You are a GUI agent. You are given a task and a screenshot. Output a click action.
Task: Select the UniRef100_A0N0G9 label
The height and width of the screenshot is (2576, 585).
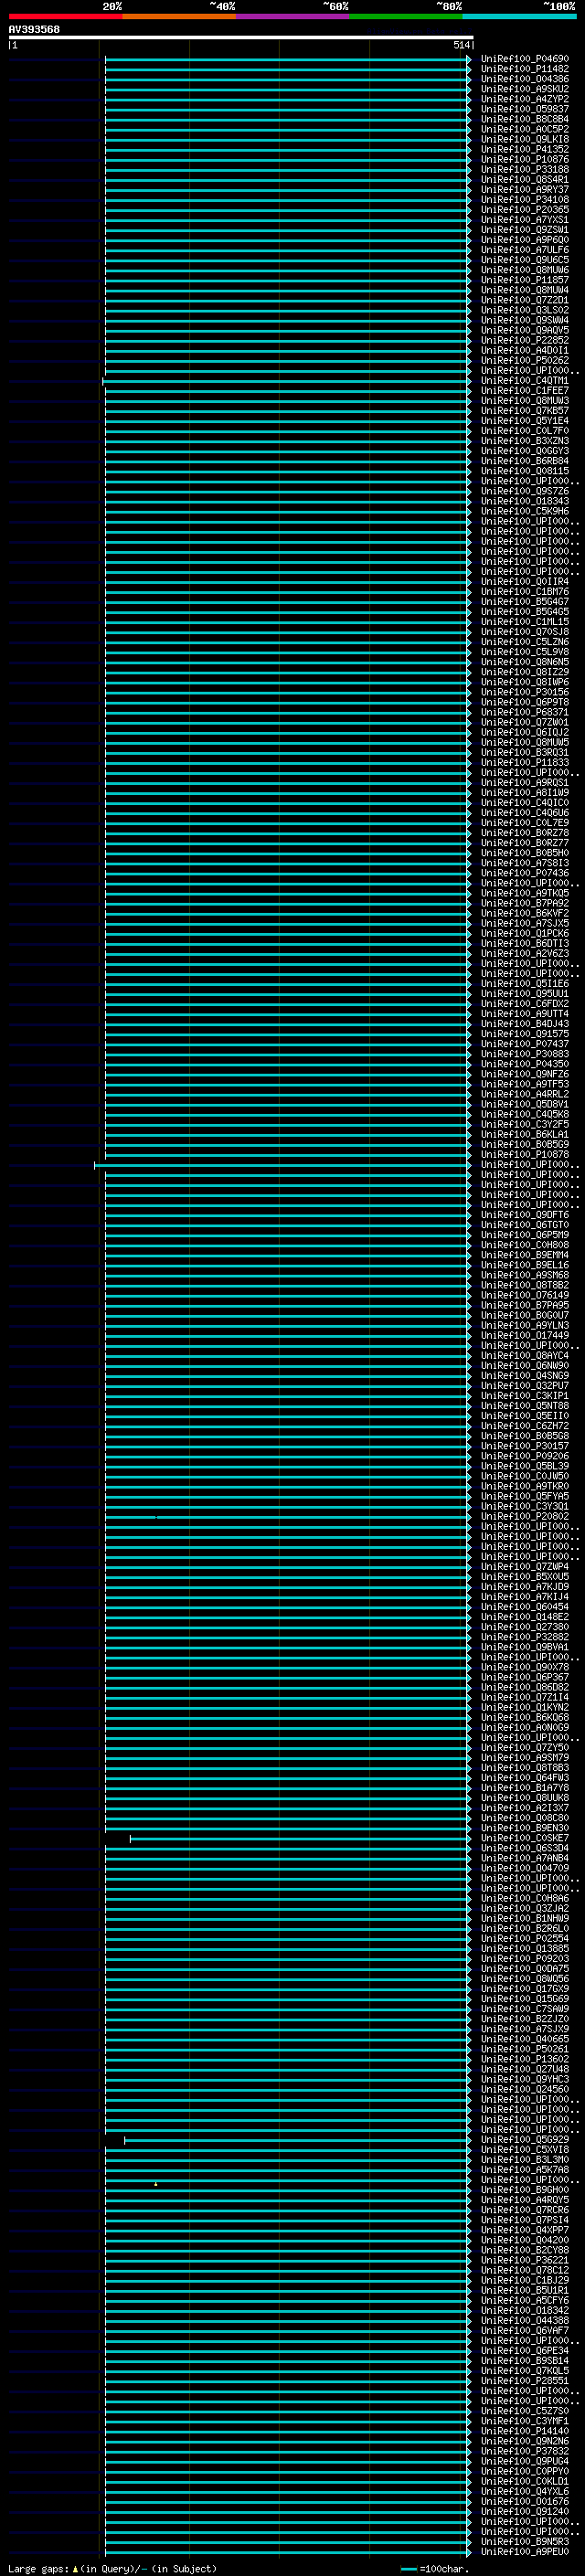[524, 1727]
